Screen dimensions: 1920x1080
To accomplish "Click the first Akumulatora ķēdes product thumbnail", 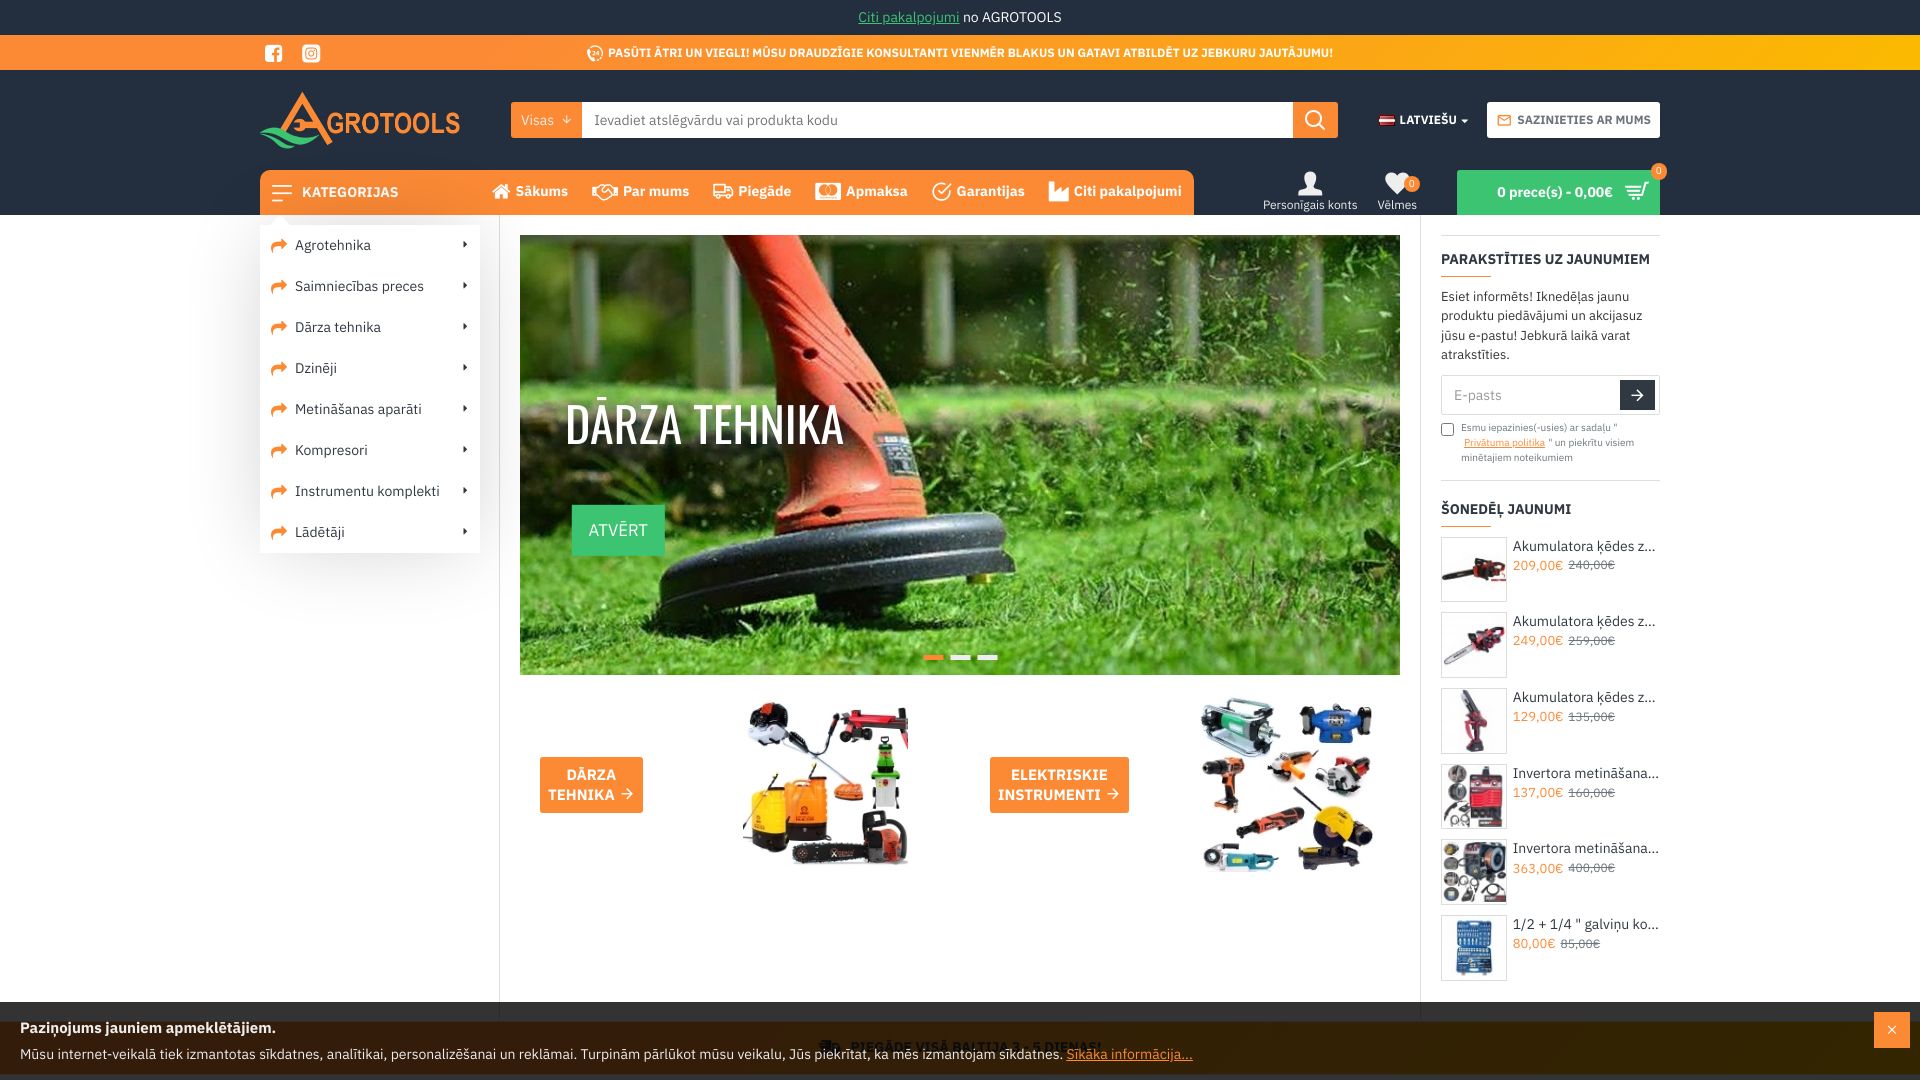I will [x=1473, y=569].
